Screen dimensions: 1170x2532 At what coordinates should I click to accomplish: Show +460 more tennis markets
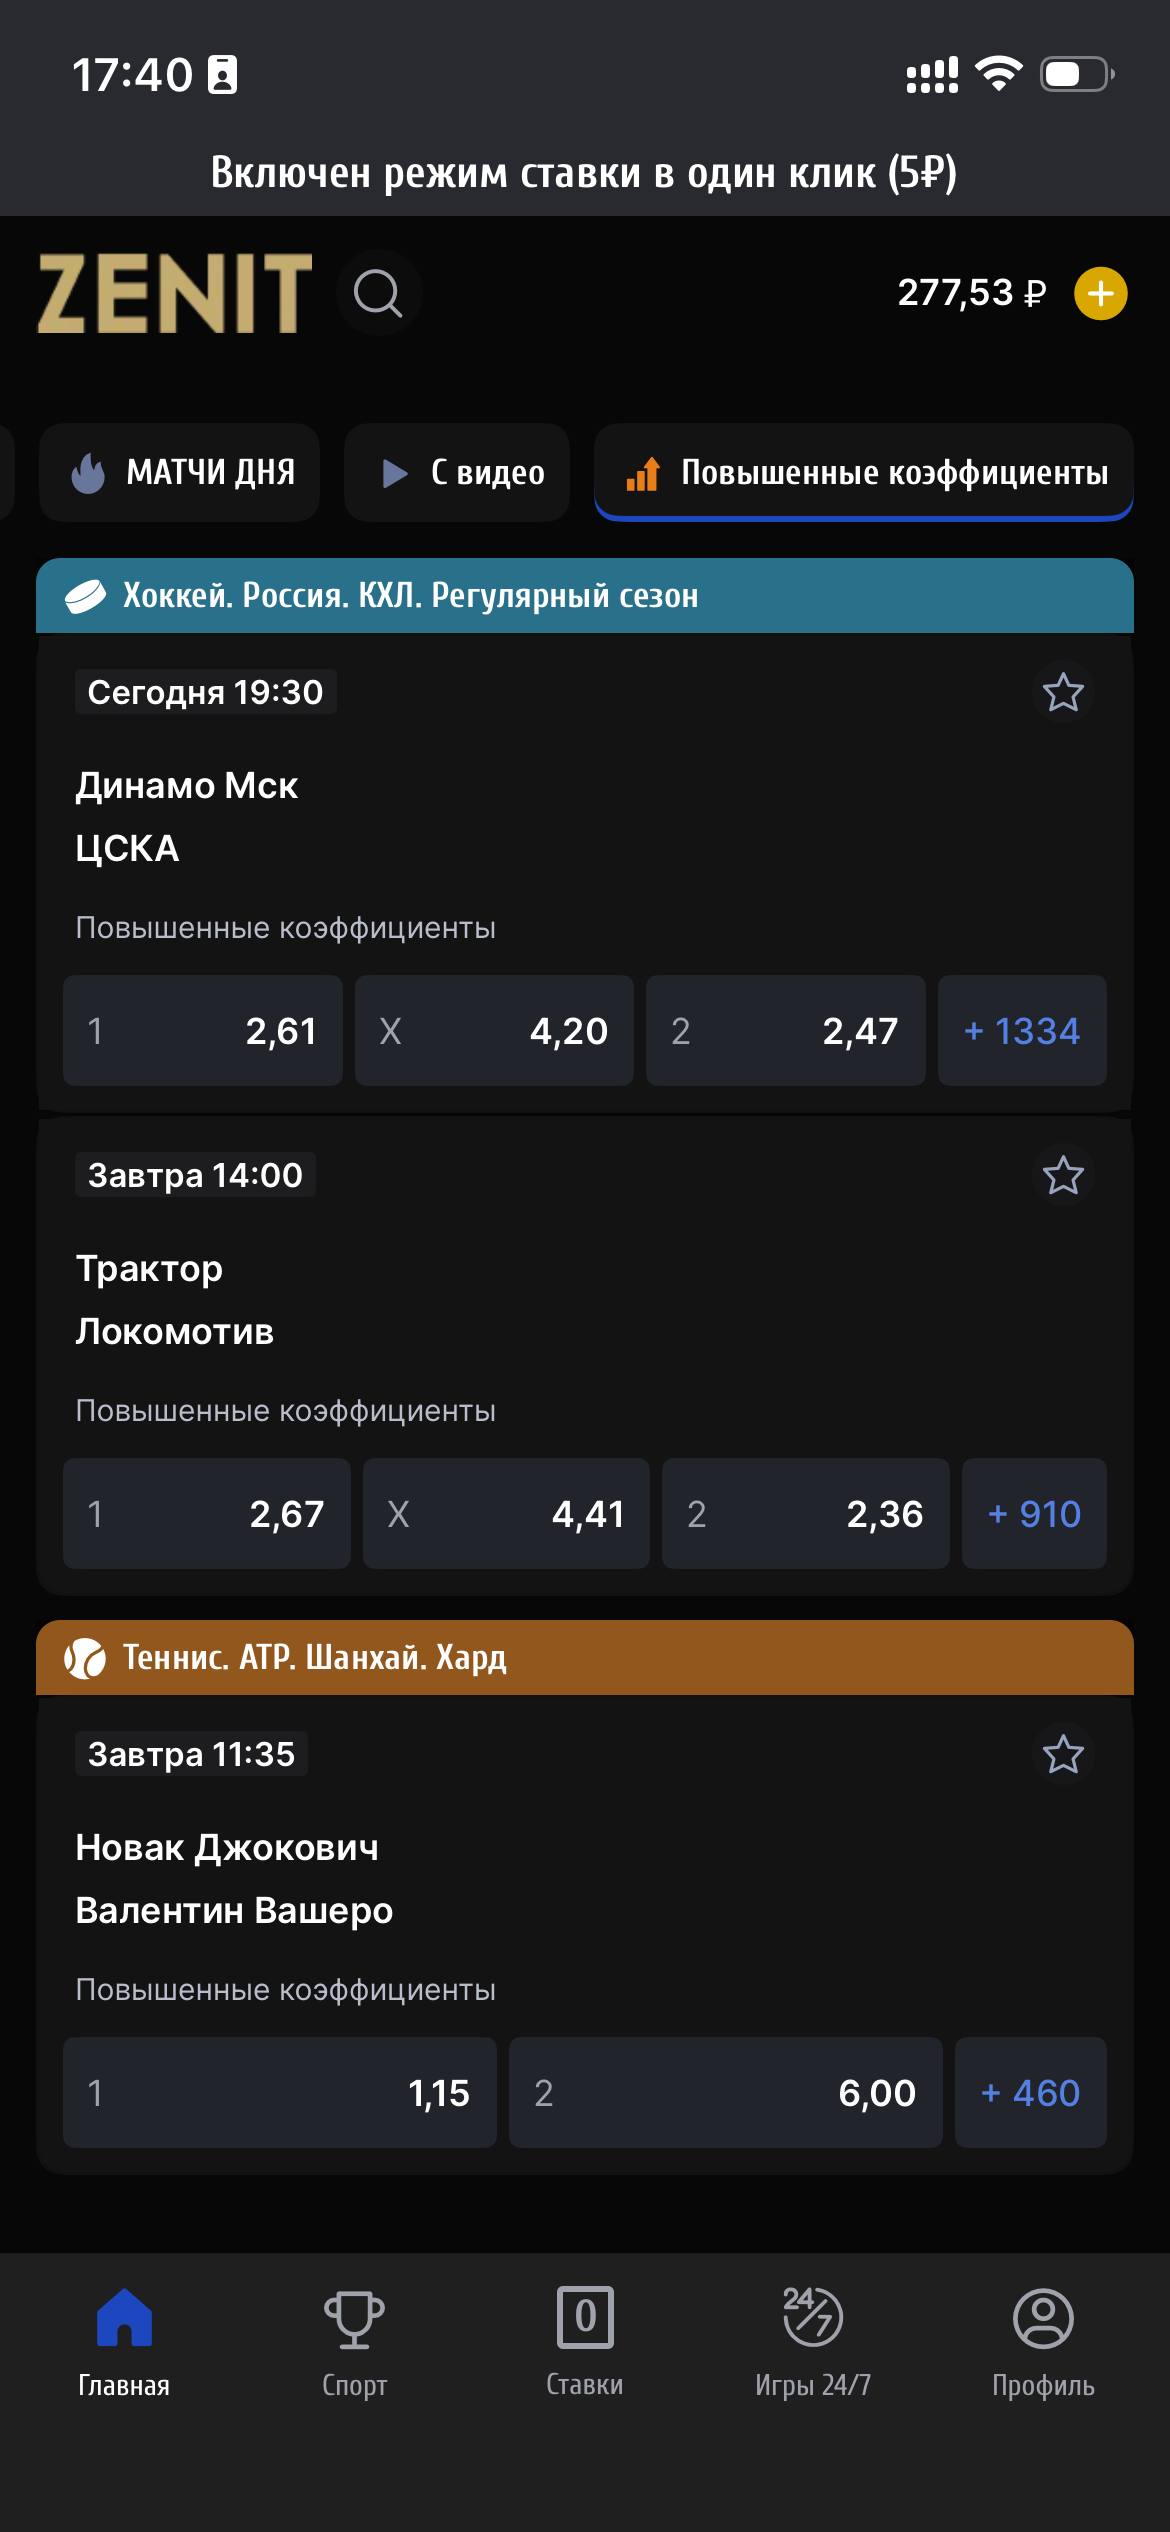[1031, 2093]
